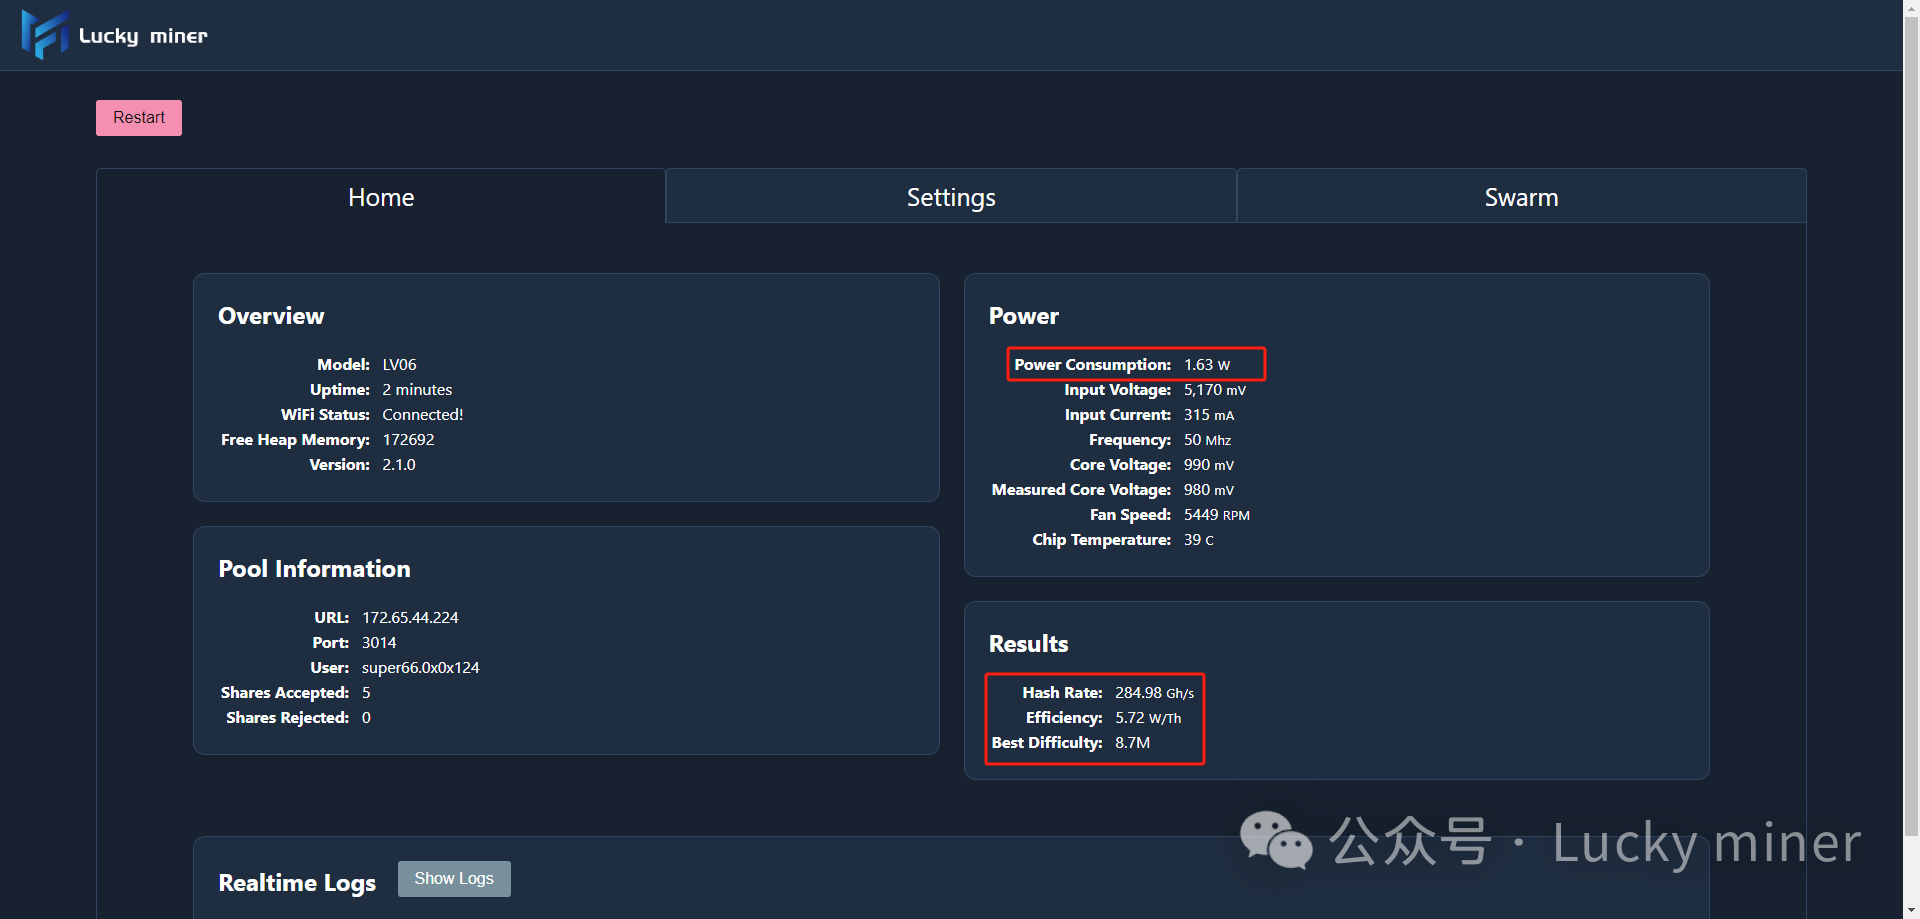Click the Power Consumption value 1.63 W
Viewport: 1920px width, 919px height.
coord(1207,365)
